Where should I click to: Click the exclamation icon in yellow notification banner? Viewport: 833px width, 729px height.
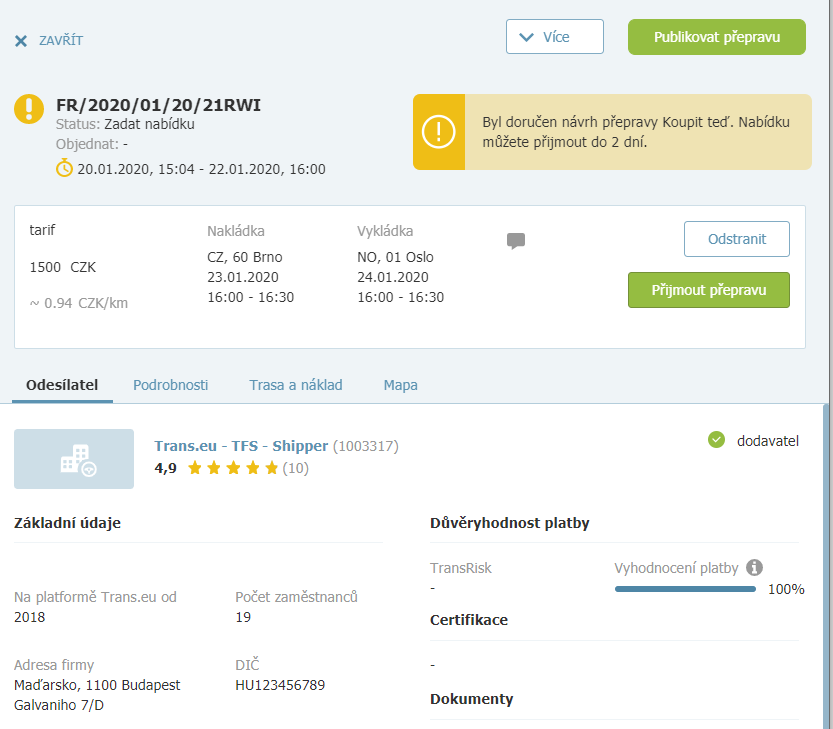[438, 132]
